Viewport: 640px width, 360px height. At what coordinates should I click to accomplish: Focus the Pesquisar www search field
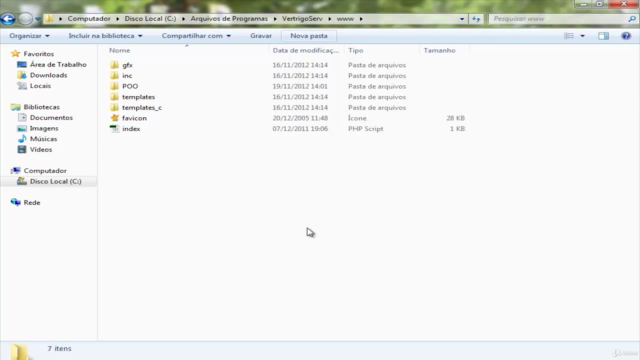click(558, 19)
